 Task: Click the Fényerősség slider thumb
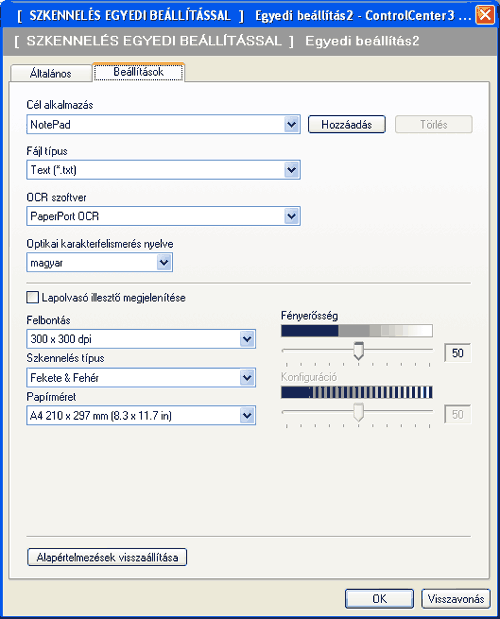[x=358, y=351]
